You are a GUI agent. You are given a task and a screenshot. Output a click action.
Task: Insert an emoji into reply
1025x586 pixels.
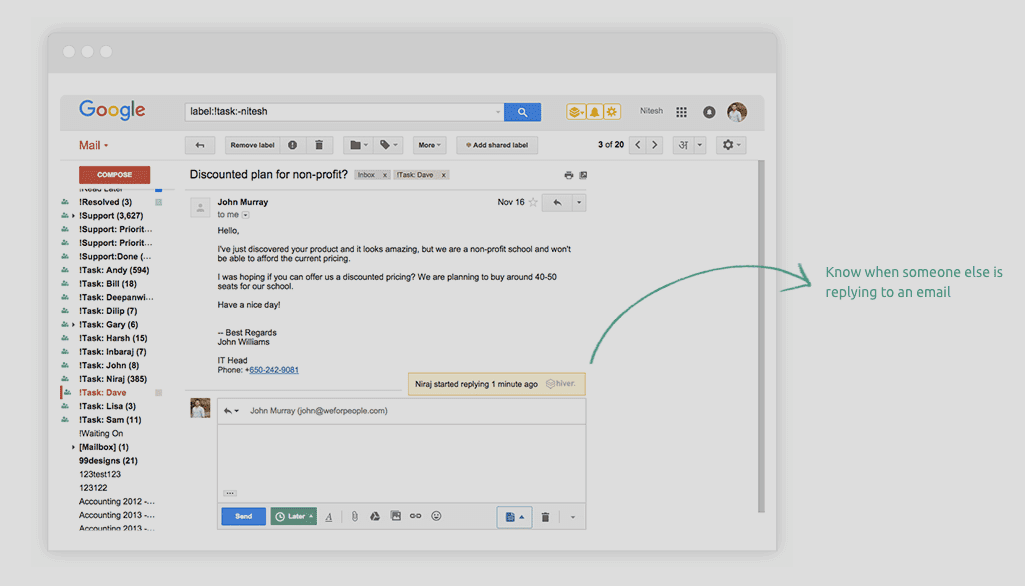tap(436, 516)
